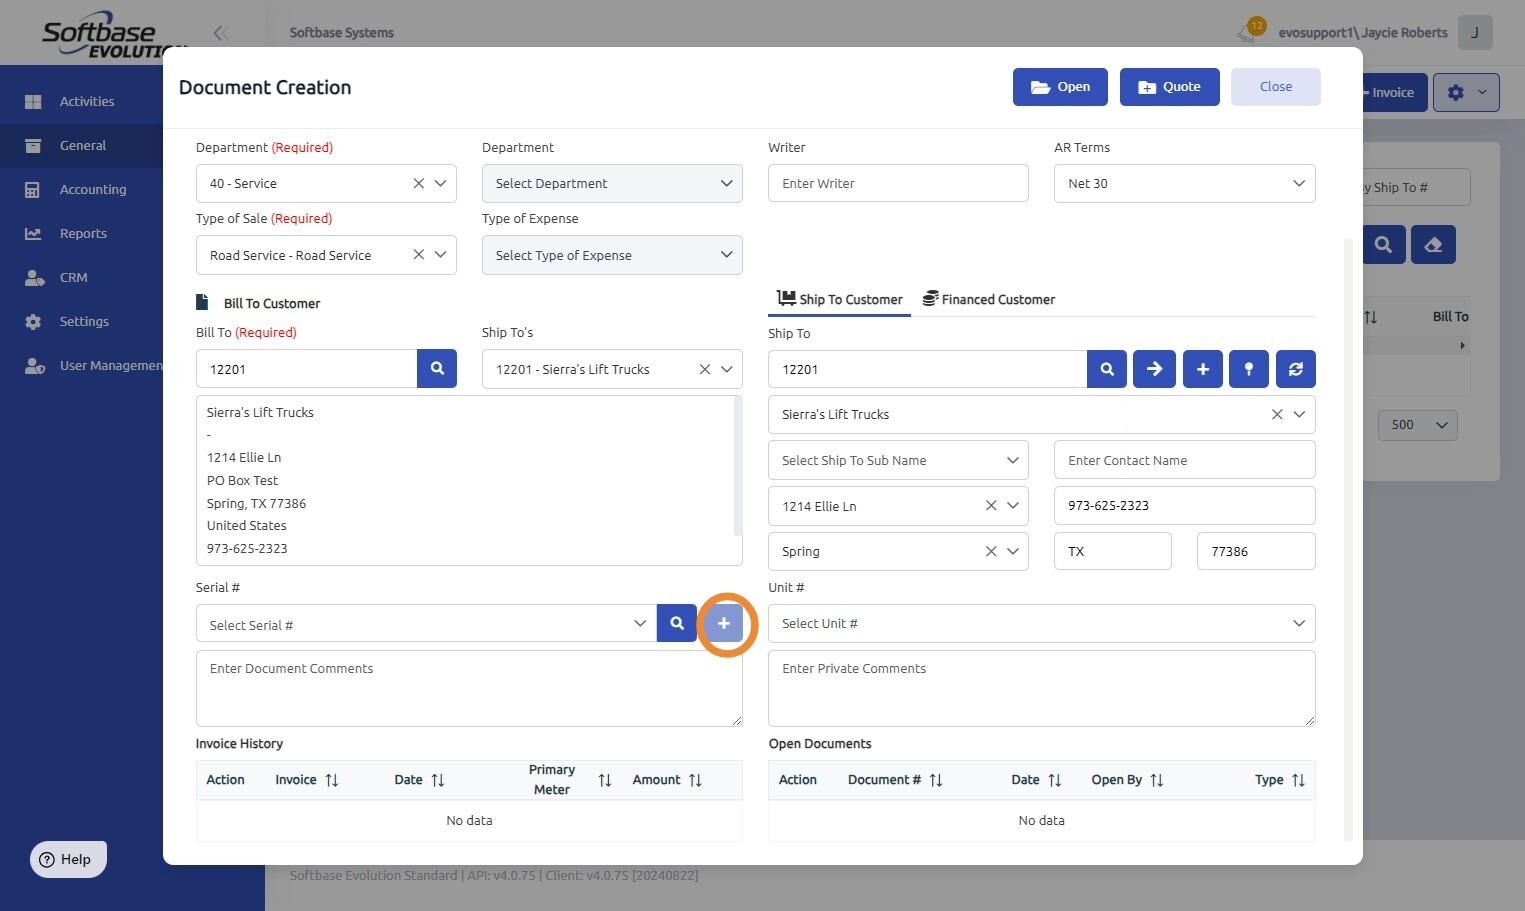Click the Enter Contact Name field
The height and width of the screenshot is (911, 1525).
[x=1184, y=460]
